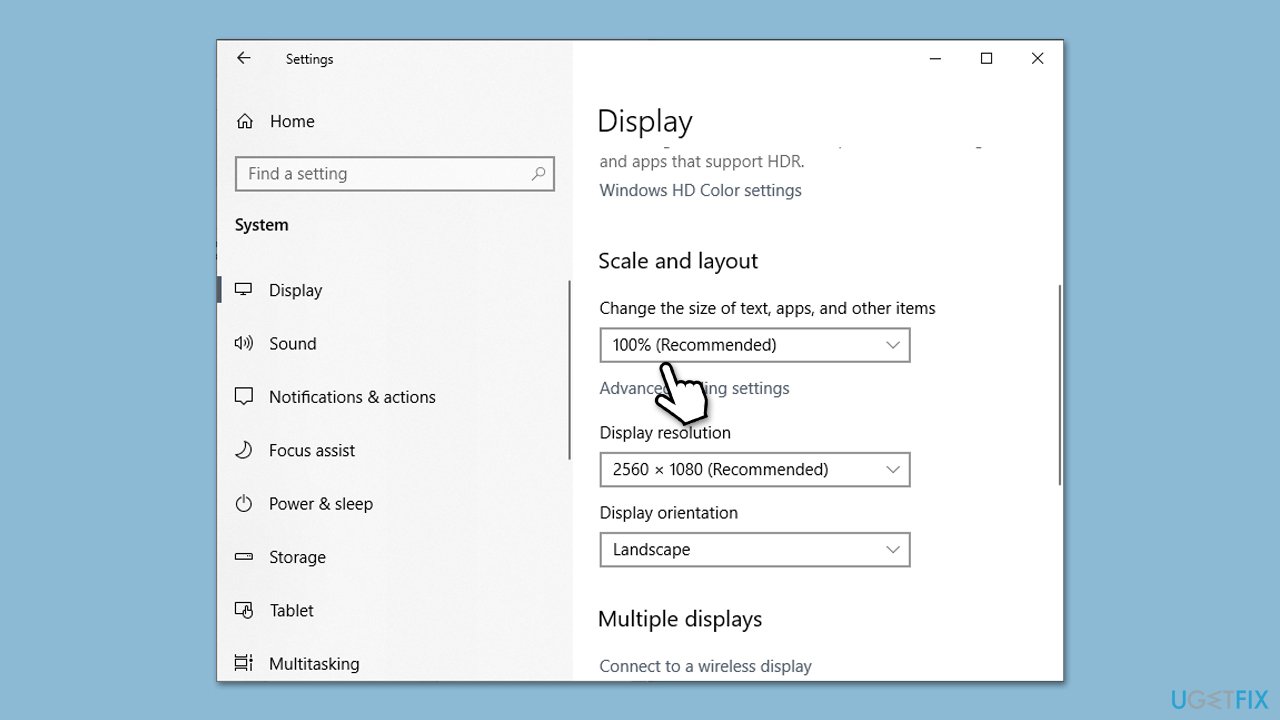The image size is (1280, 720).
Task: Click the Sound speaker icon
Action: pos(243,343)
